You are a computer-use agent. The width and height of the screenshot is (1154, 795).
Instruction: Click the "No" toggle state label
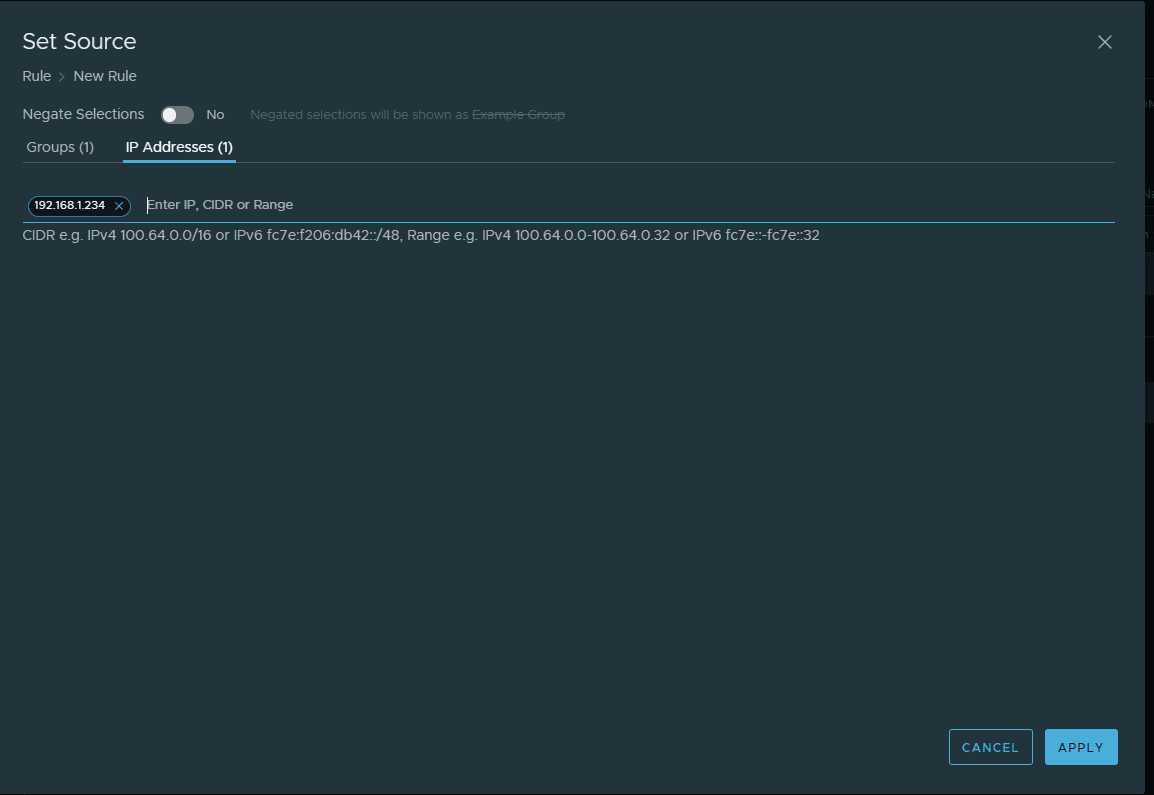pyautogui.click(x=215, y=115)
